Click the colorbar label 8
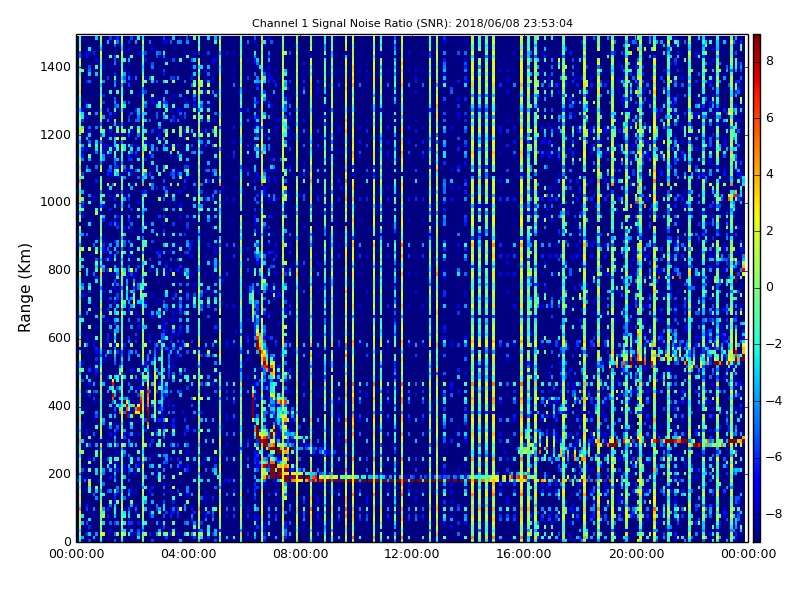The width and height of the screenshot is (800, 600). [x=770, y=61]
